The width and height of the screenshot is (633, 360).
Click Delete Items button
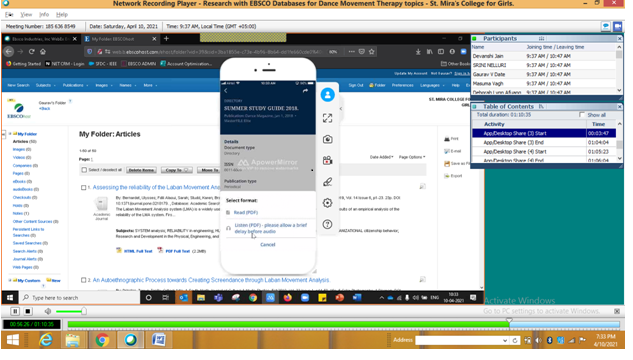click(141, 170)
